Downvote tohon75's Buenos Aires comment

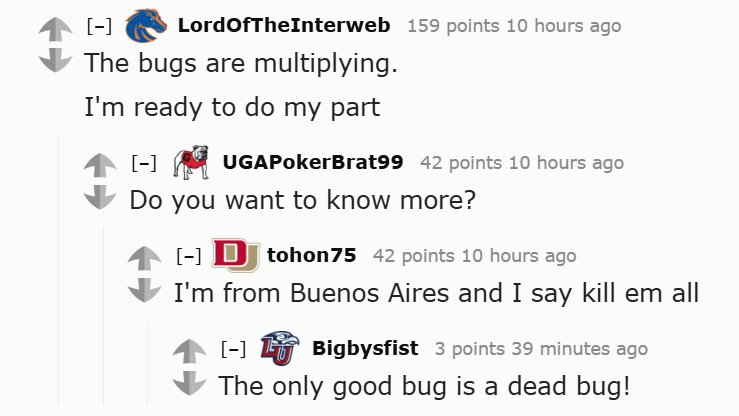pyautogui.click(x=142, y=291)
